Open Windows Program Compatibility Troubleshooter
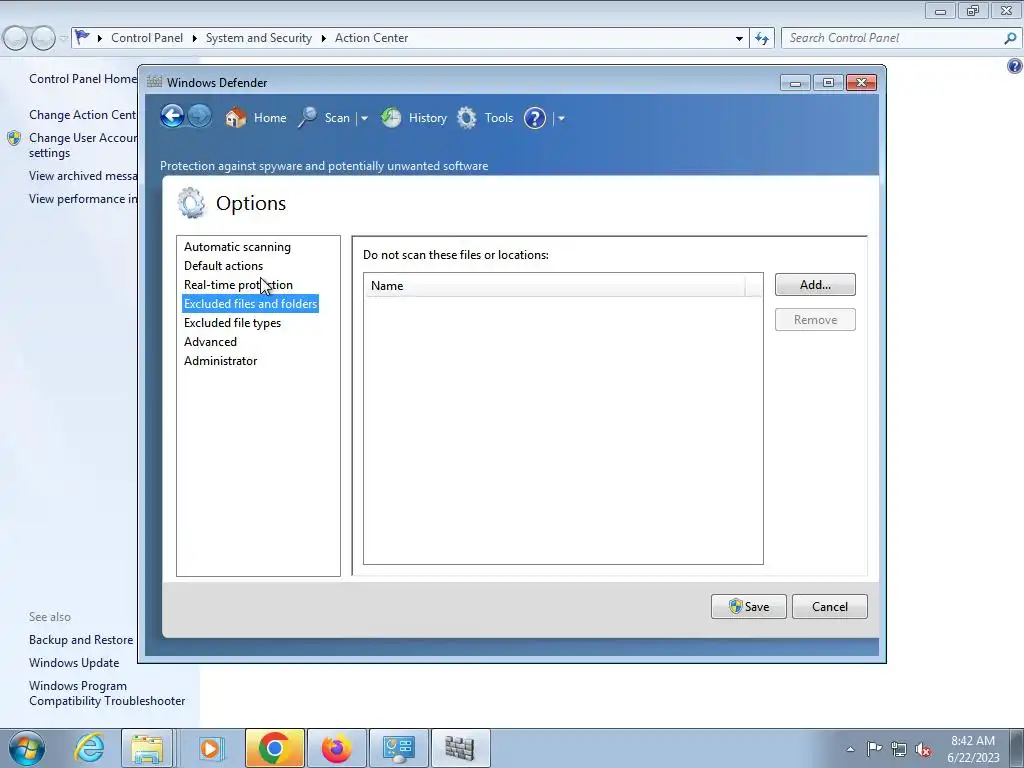This screenshot has height=768, width=1024. 107,693
